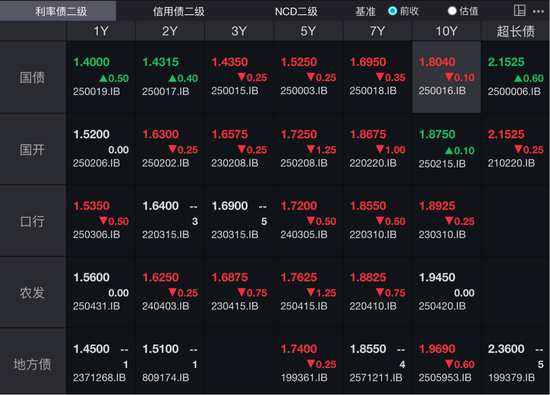Image resolution: width=550 pixels, height=395 pixels.
Task: Select the 国开 row header
Action: (x=33, y=149)
